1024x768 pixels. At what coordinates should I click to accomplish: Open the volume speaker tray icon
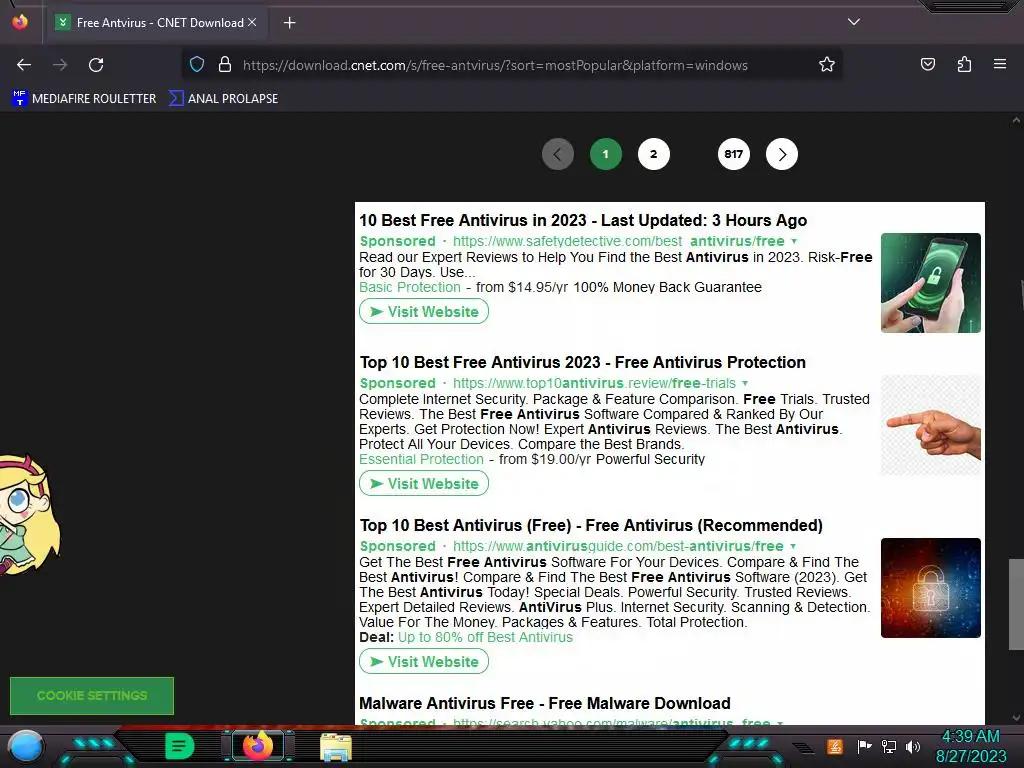(912, 746)
